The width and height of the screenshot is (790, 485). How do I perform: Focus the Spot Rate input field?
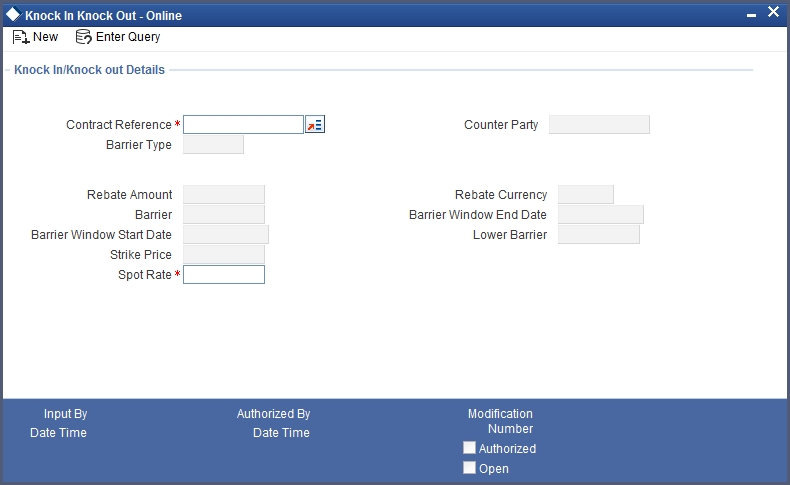(224, 274)
